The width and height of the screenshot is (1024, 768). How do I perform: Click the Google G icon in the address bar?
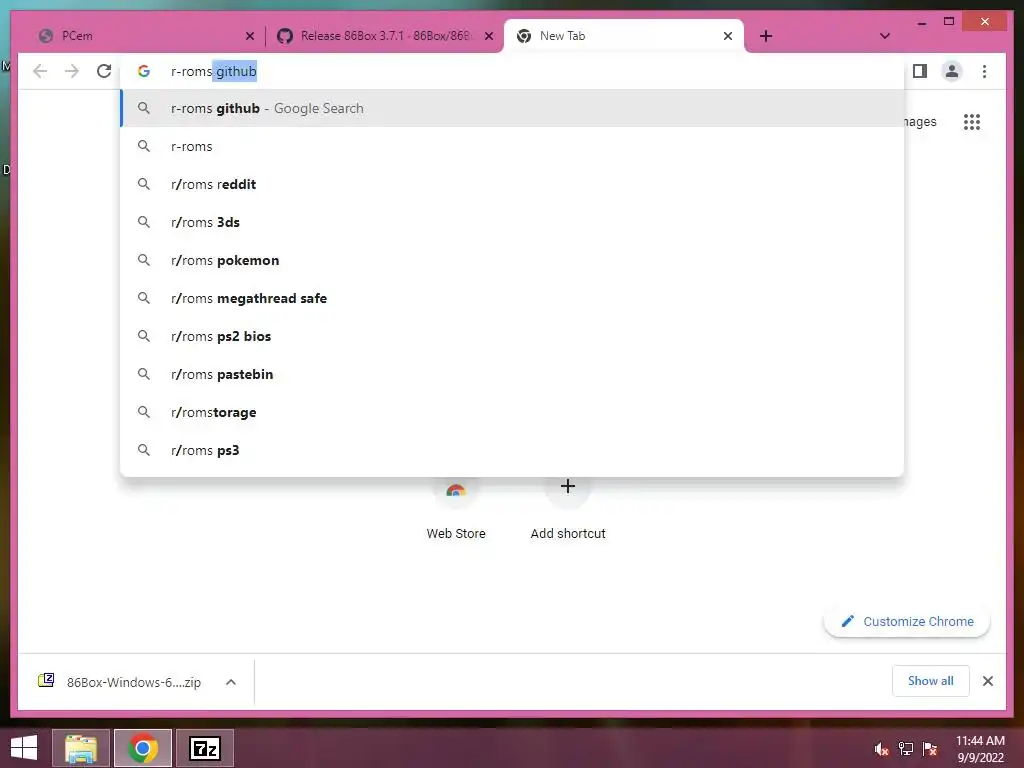click(x=144, y=71)
